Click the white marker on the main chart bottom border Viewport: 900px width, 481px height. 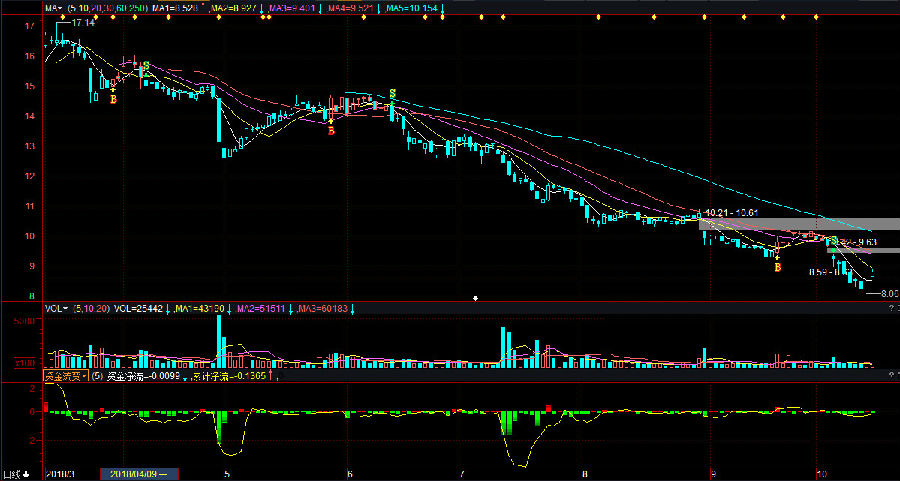click(x=475, y=298)
